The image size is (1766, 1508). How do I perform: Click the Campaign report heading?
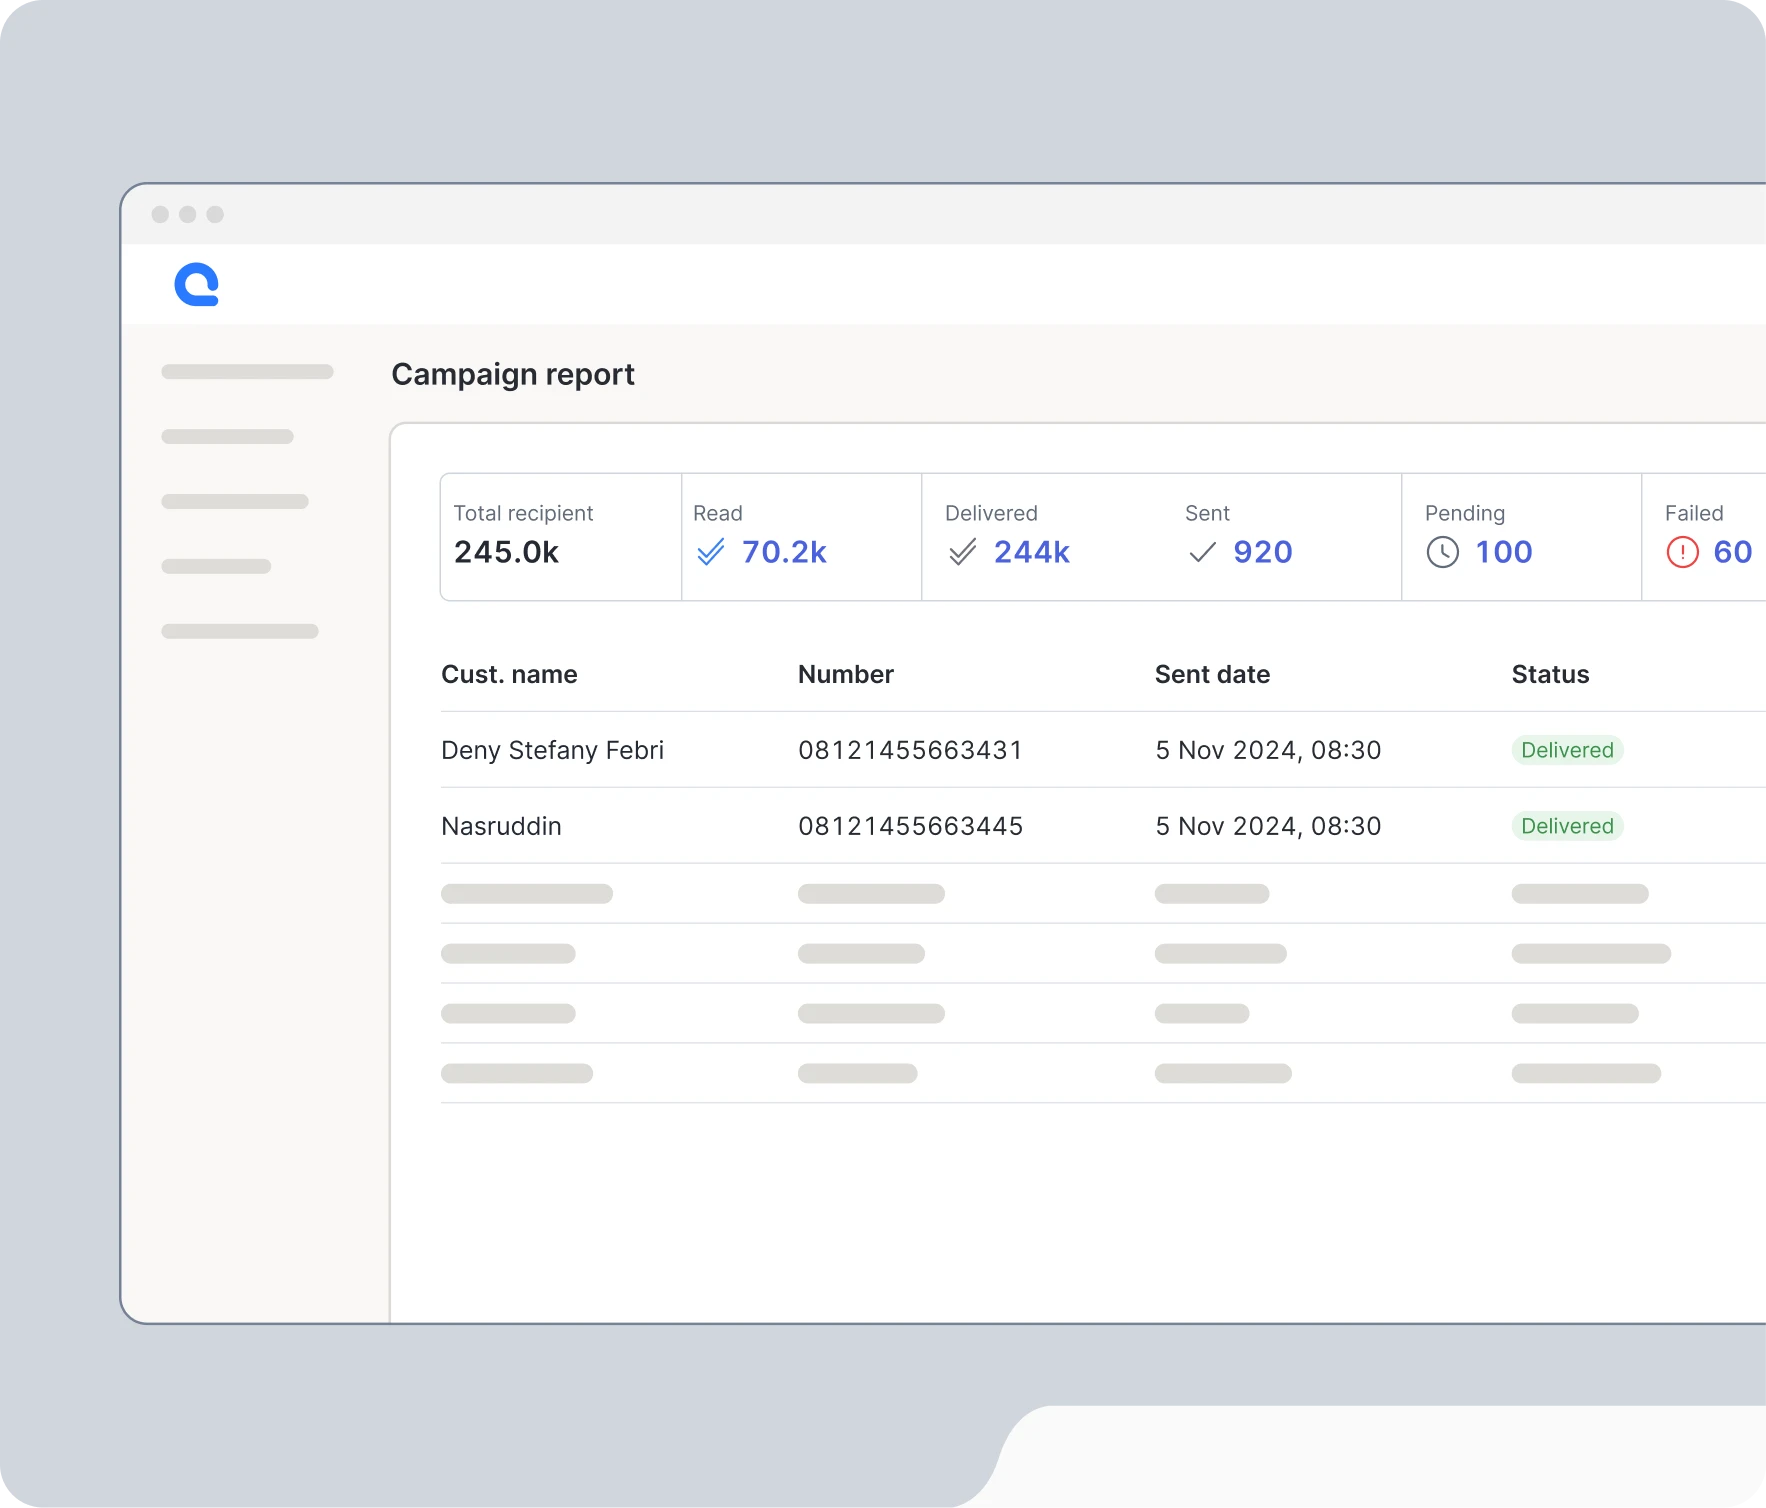tap(513, 375)
